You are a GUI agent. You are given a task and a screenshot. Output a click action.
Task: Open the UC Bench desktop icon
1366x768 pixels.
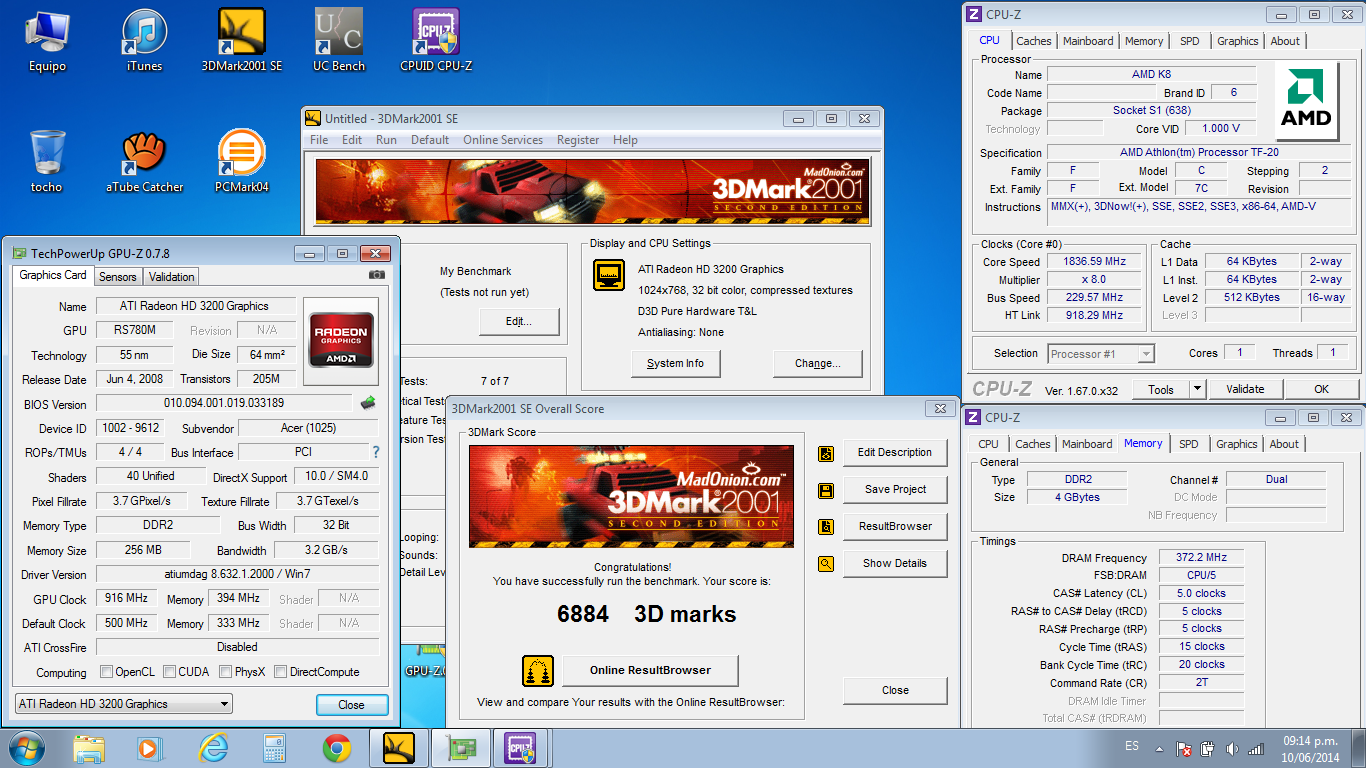[339, 41]
